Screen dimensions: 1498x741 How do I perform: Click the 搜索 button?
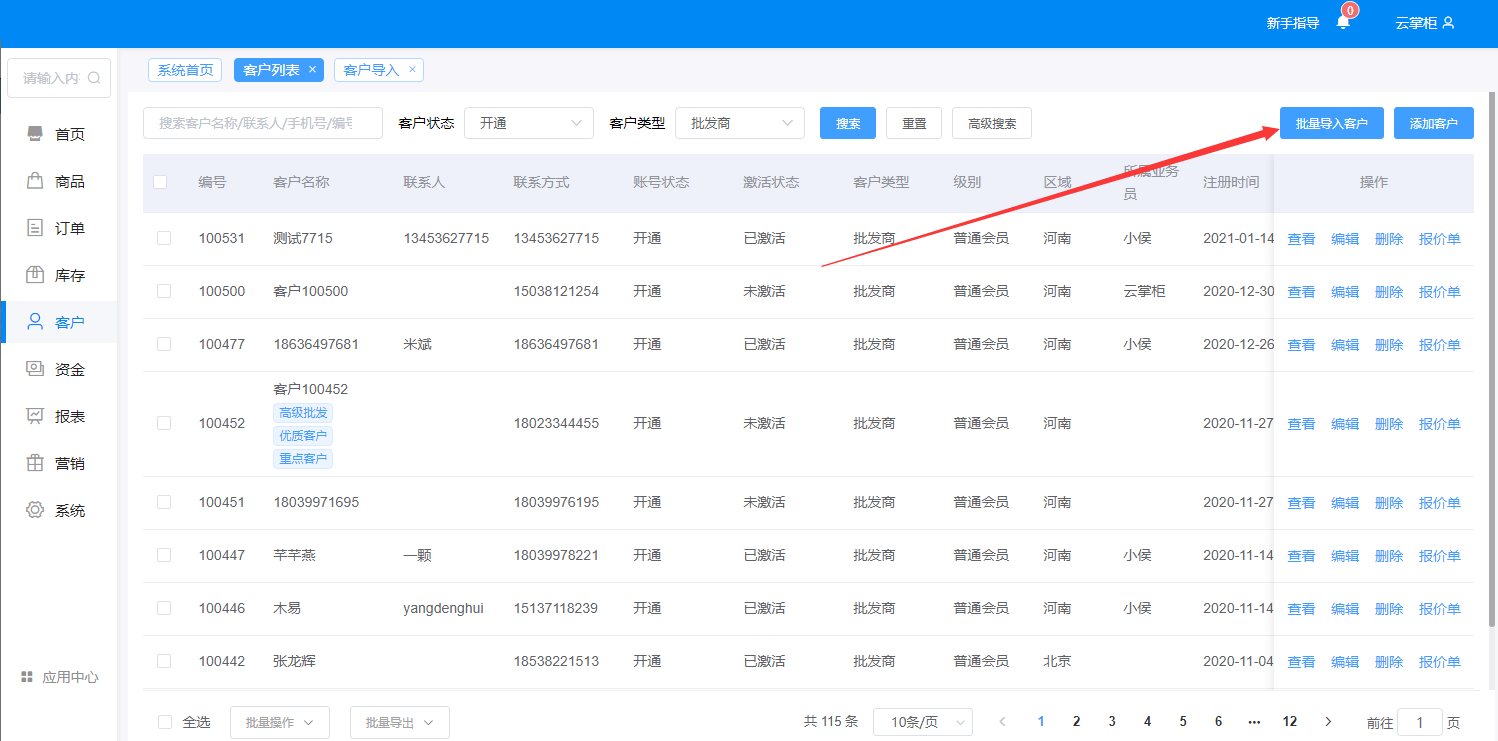[848, 123]
